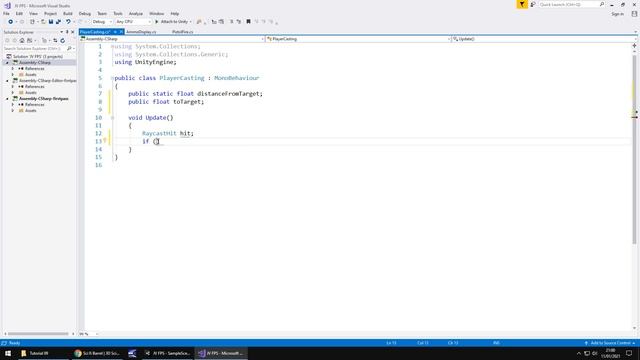
Task: Open the Analyze menu
Action: 136,14
